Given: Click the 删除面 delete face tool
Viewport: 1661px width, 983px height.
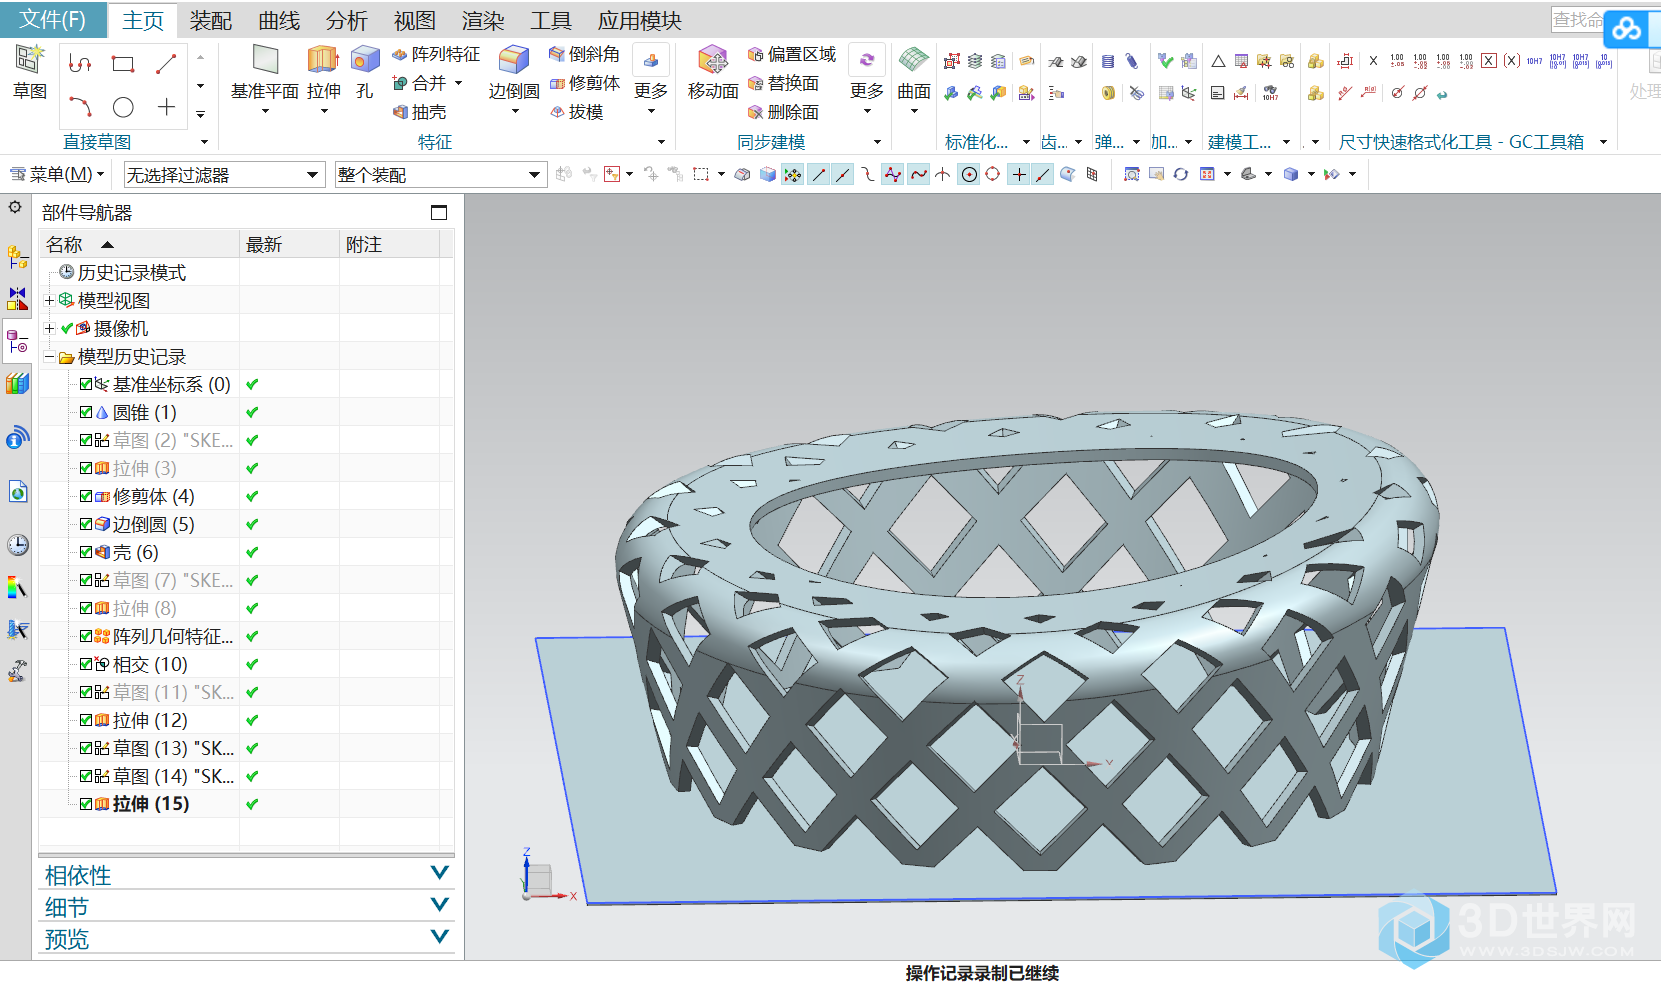Looking at the screenshot, I should 783,112.
